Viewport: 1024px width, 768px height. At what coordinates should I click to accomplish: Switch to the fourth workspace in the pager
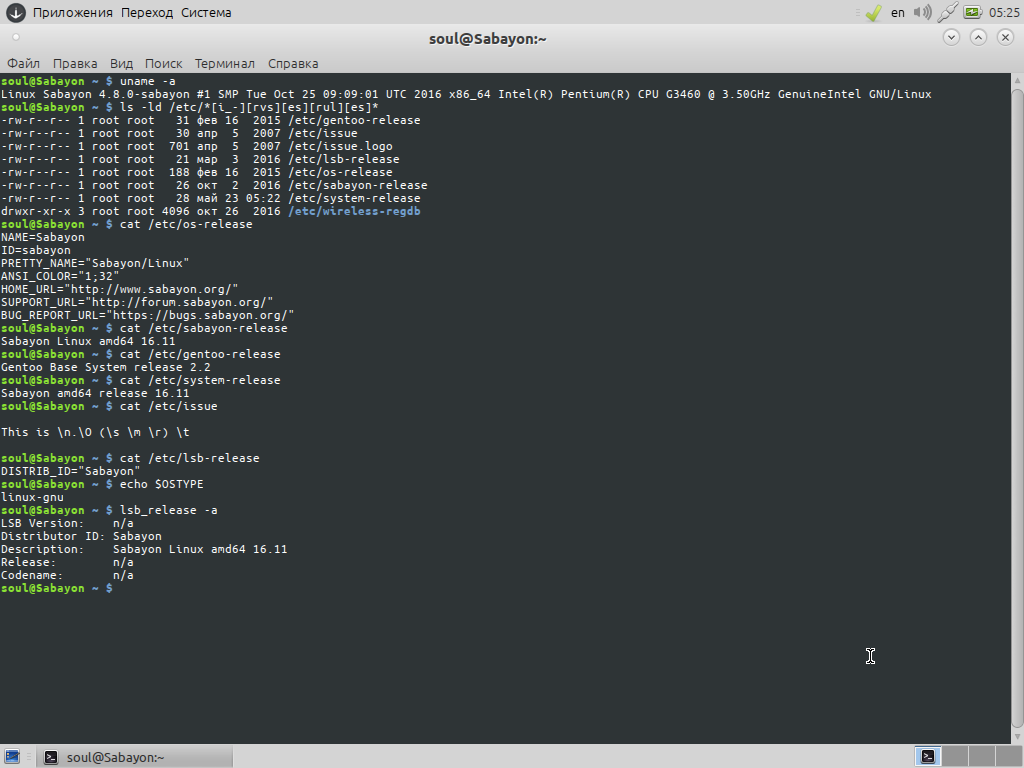(x=1010, y=757)
